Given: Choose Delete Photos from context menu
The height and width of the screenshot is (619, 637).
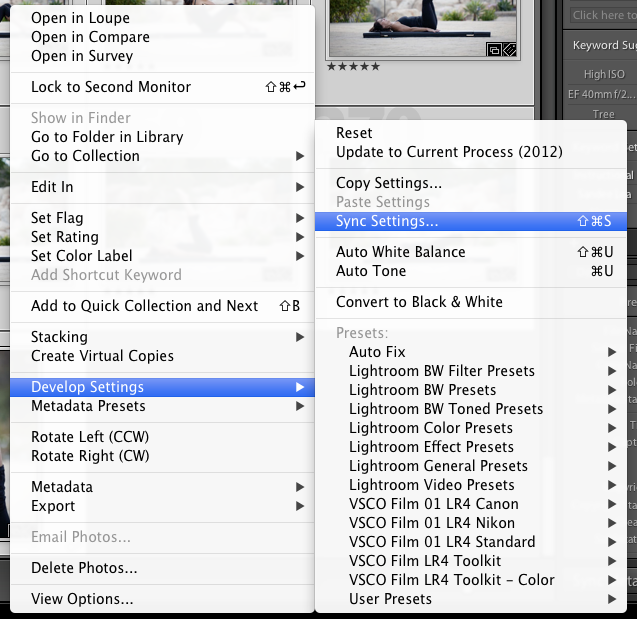Looking at the screenshot, I should pyautogui.click(x=84, y=568).
